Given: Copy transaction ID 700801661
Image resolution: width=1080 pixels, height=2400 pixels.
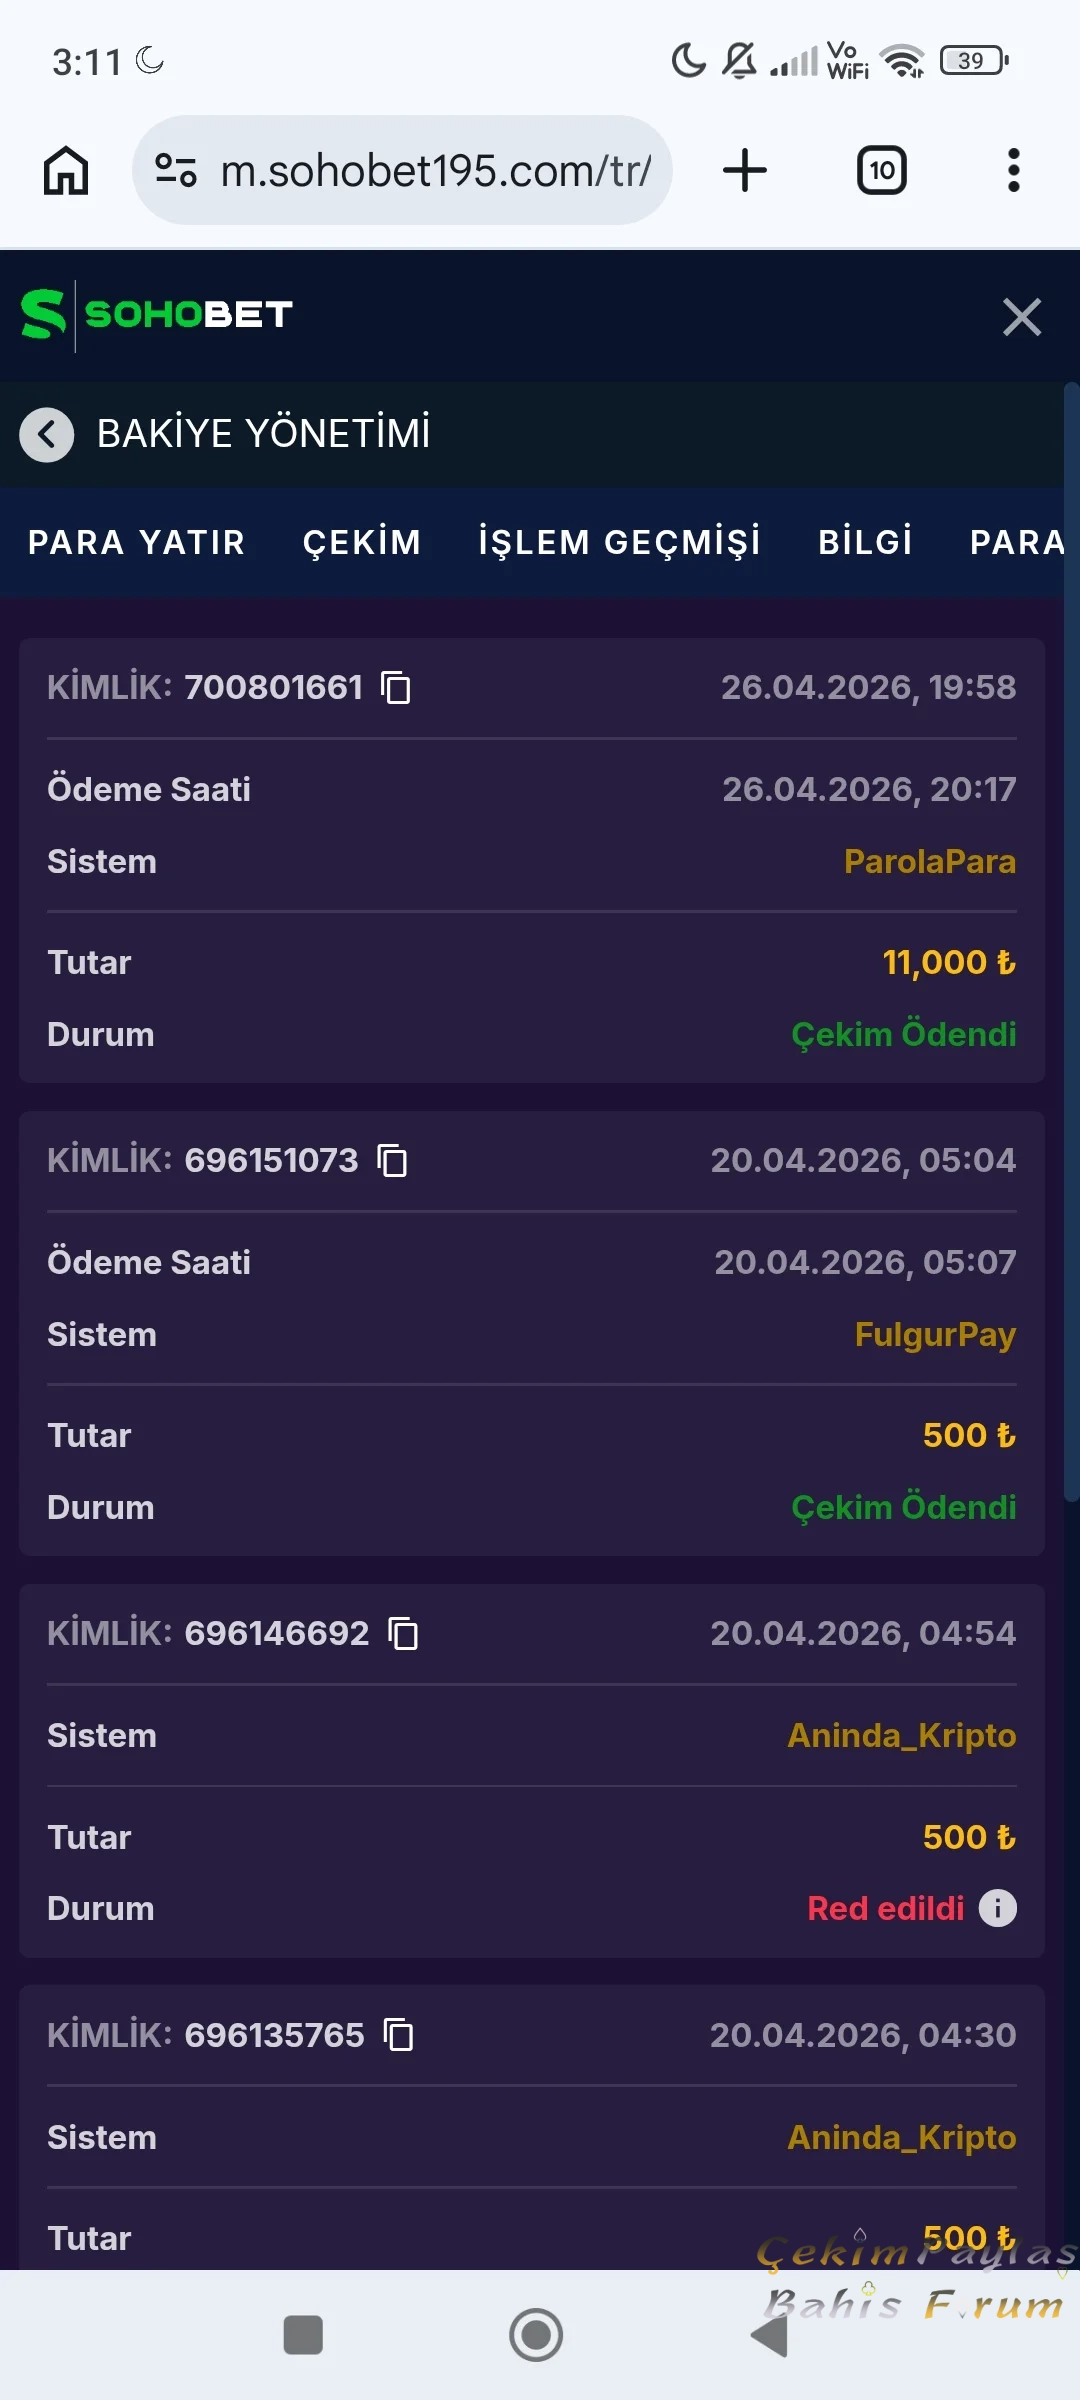Looking at the screenshot, I should (x=397, y=688).
